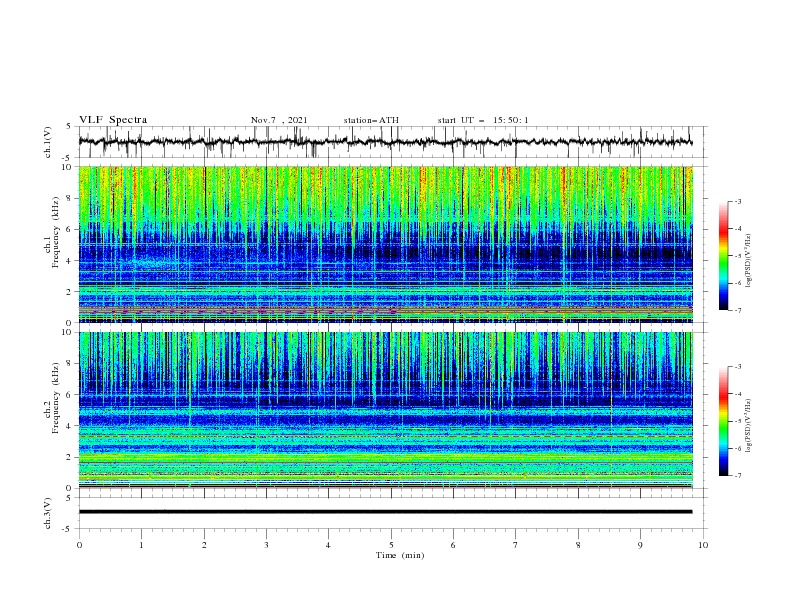
Task: Click the "9" tick on the time axis
Action: (640, 545)
